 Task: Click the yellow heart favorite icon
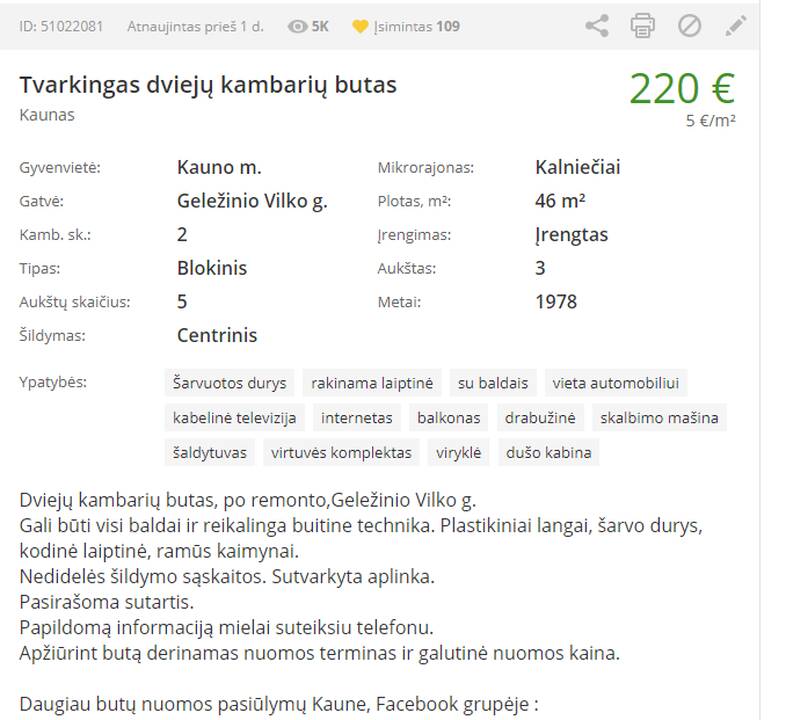click(360, 26)
